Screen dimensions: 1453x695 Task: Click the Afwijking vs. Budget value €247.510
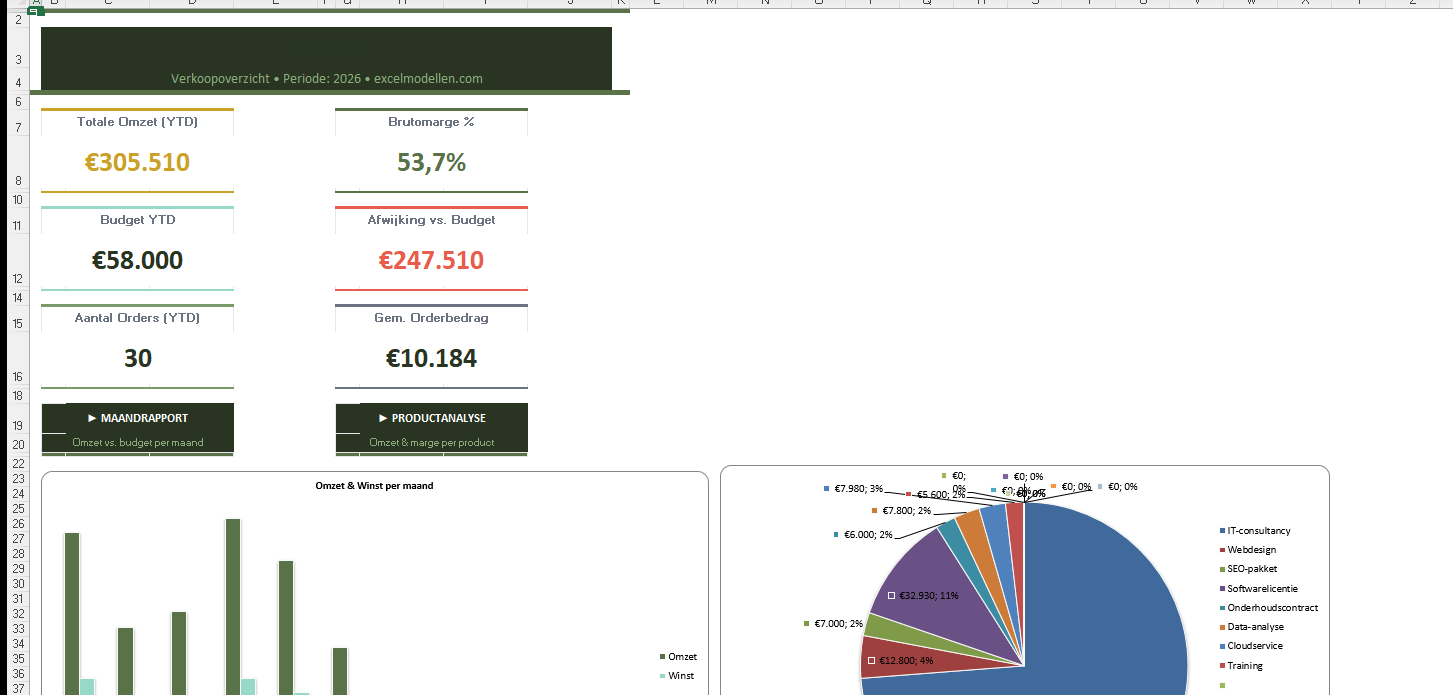tap(431, 261)
